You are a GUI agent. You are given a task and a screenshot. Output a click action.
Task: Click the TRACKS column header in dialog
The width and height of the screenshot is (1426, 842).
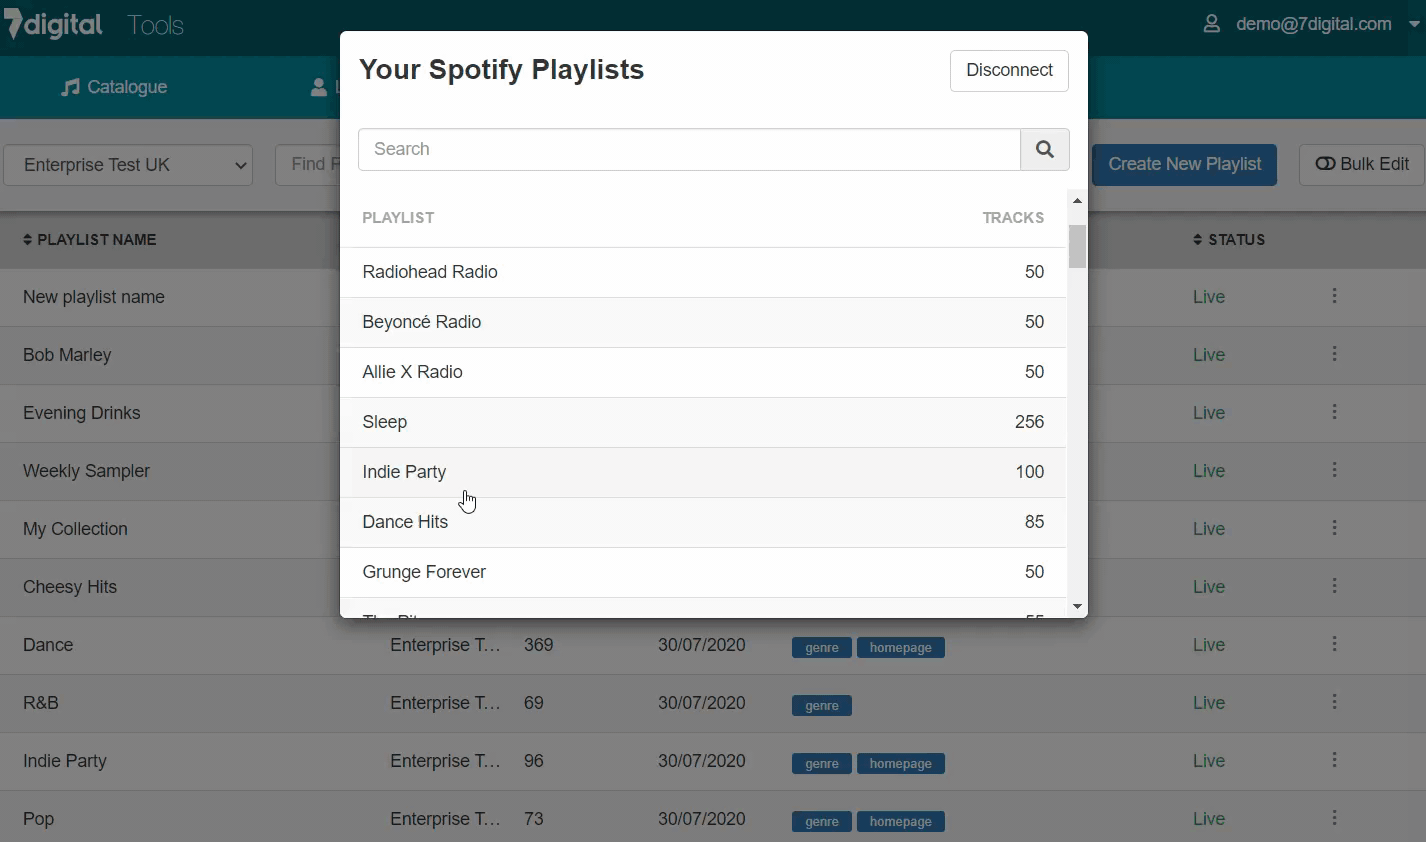(1013, 218)
